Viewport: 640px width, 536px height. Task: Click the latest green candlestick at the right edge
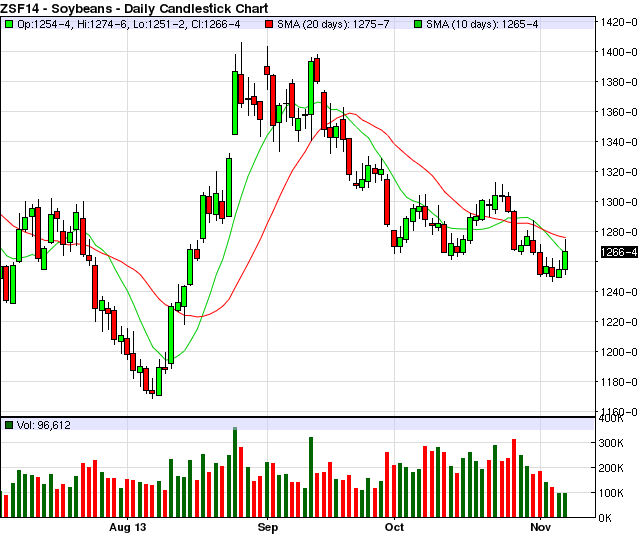[x=565, y=260]
